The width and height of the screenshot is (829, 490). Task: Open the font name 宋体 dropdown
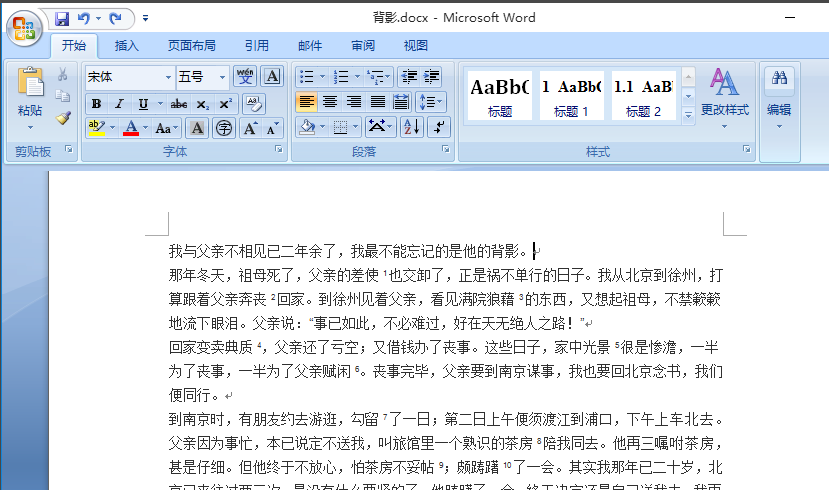[x=168, y=77]
